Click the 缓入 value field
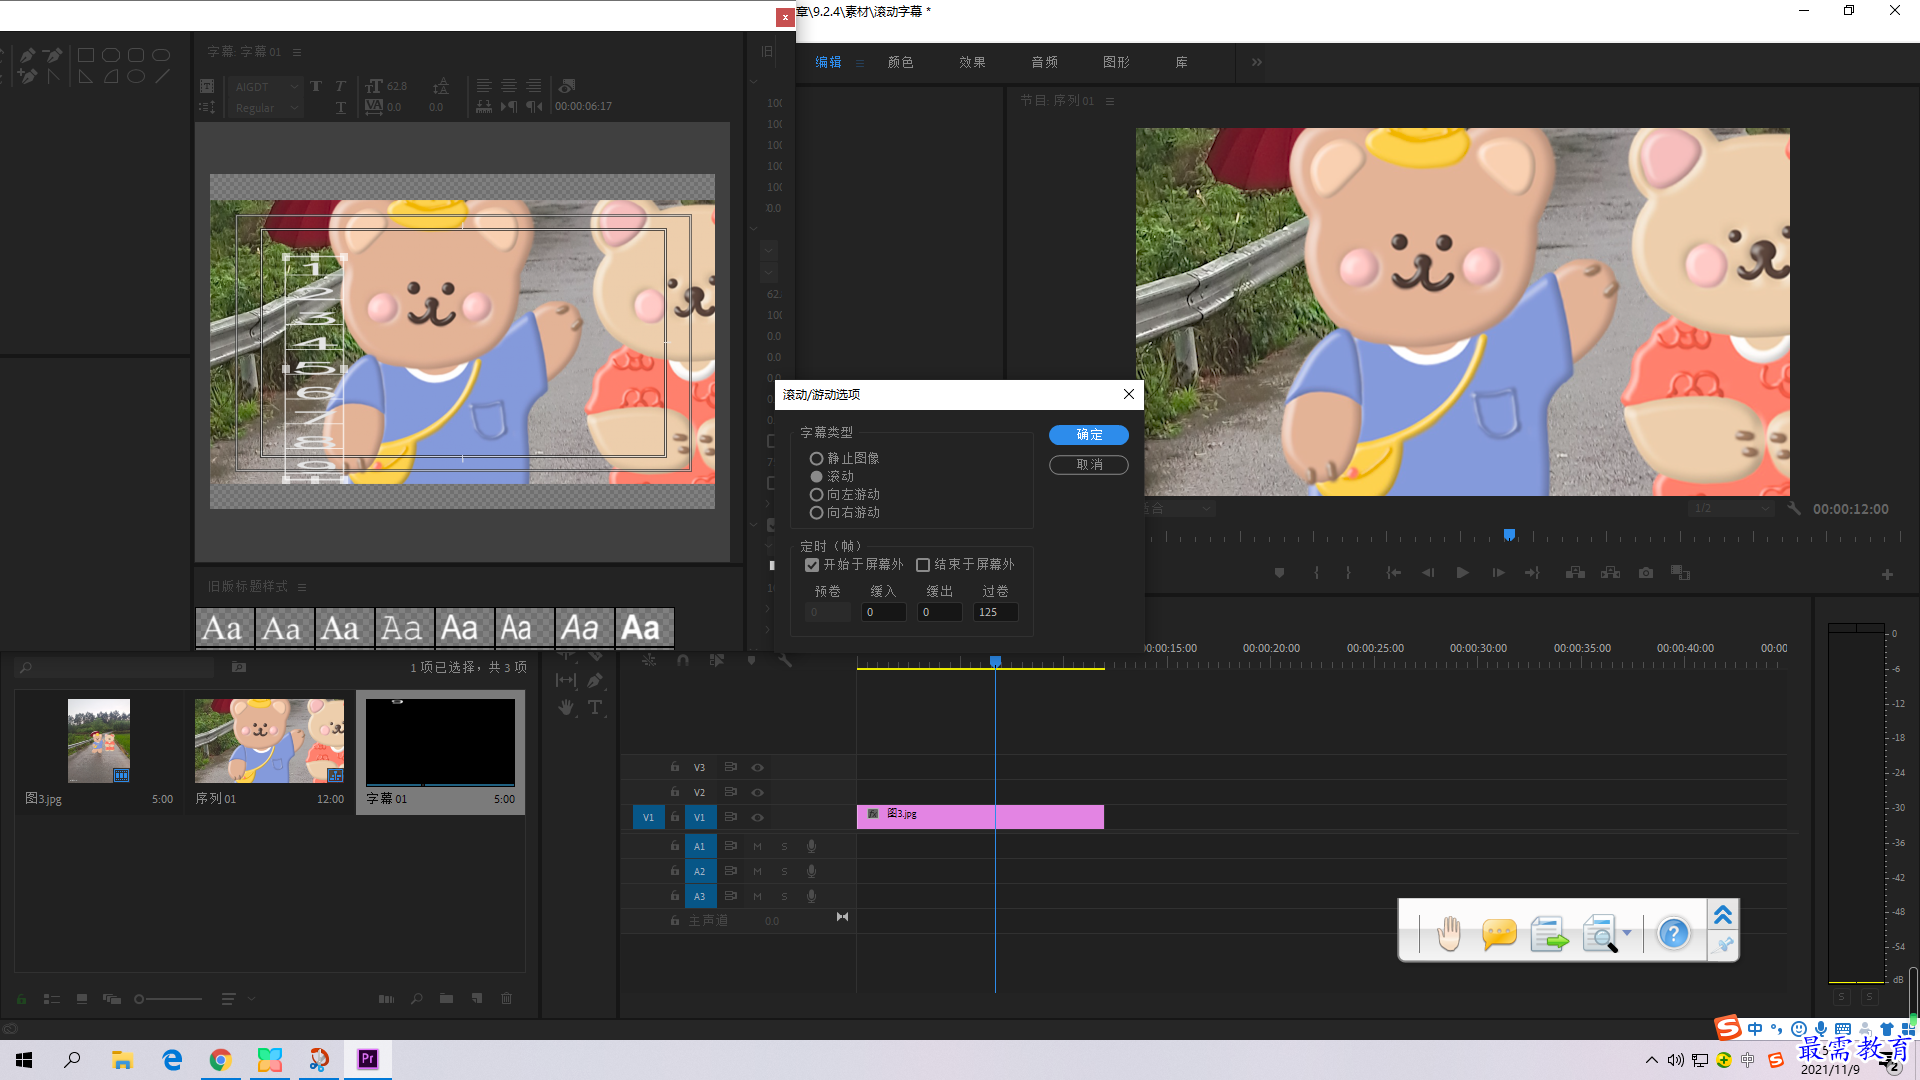 884,612
